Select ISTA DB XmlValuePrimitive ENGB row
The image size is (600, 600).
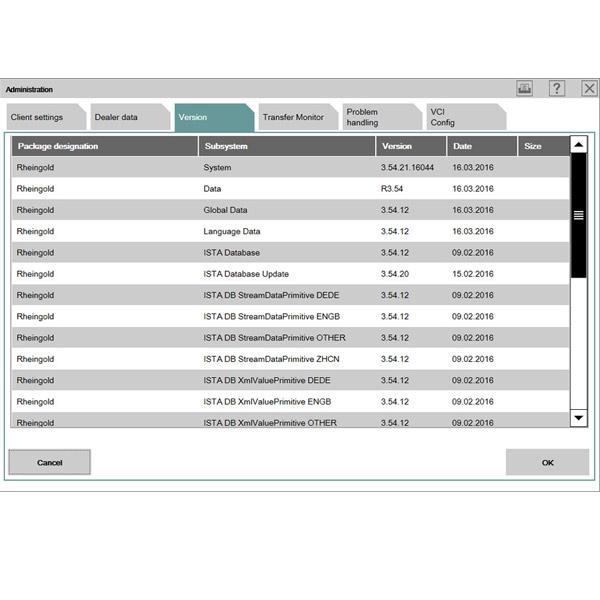coord(290,402)
